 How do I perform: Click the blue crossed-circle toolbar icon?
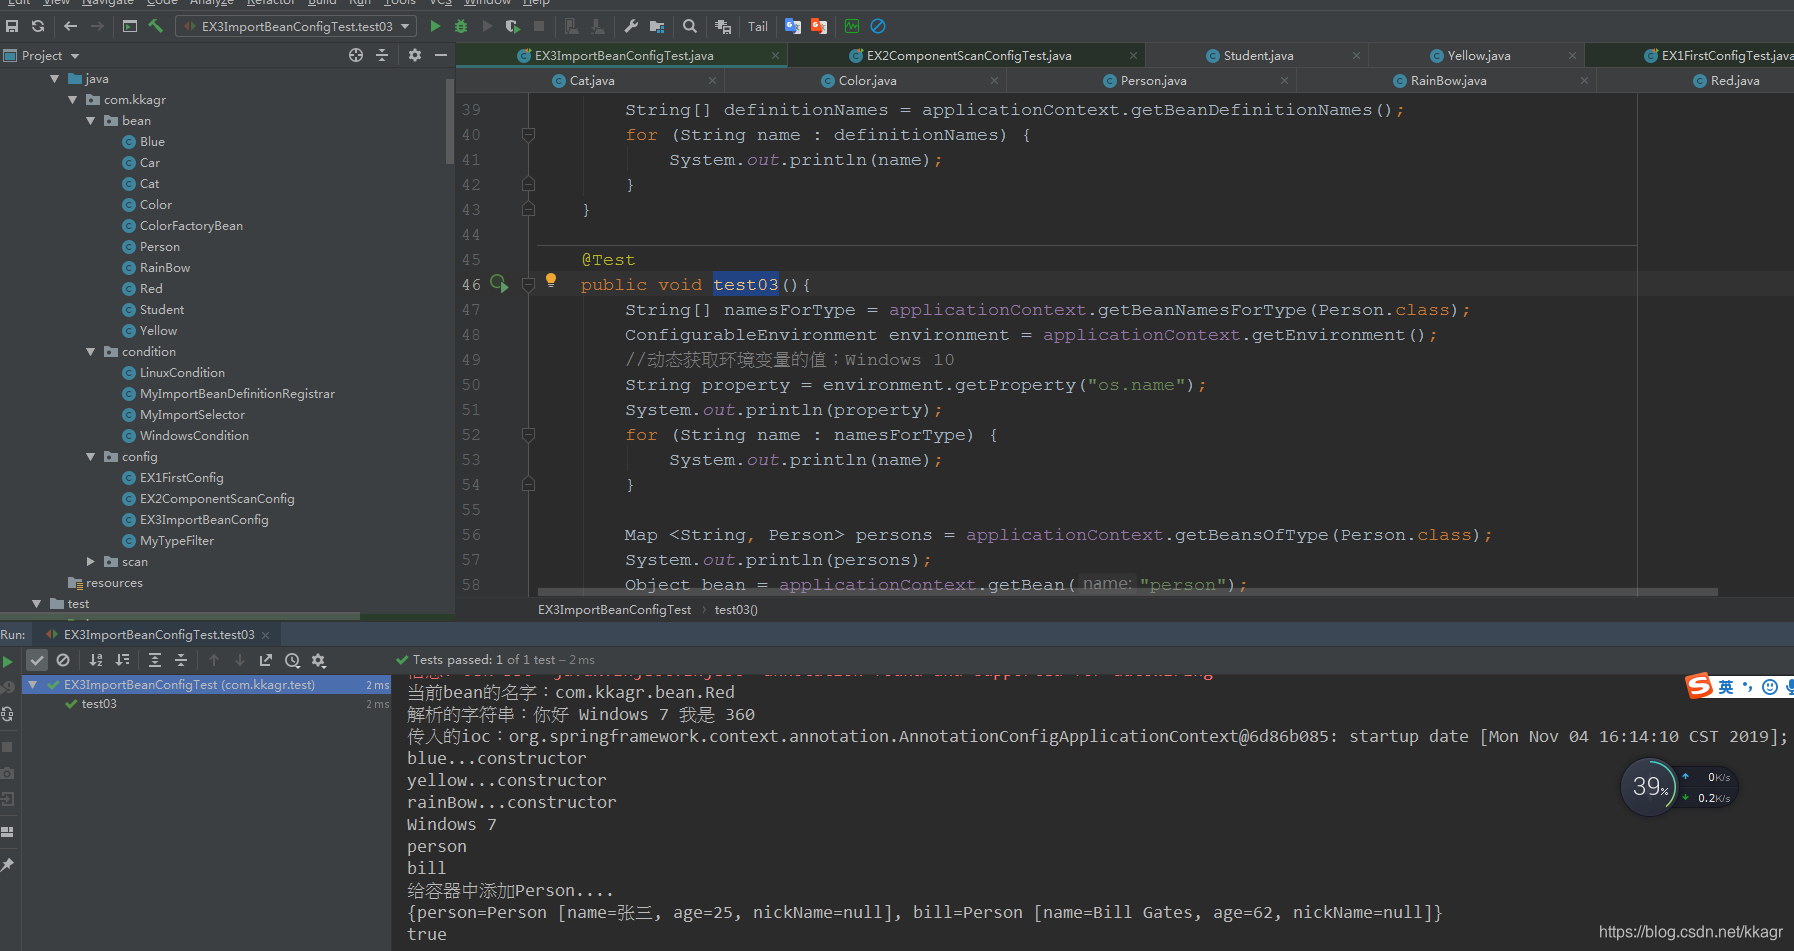pyautogui.click(x=878, y=26)
